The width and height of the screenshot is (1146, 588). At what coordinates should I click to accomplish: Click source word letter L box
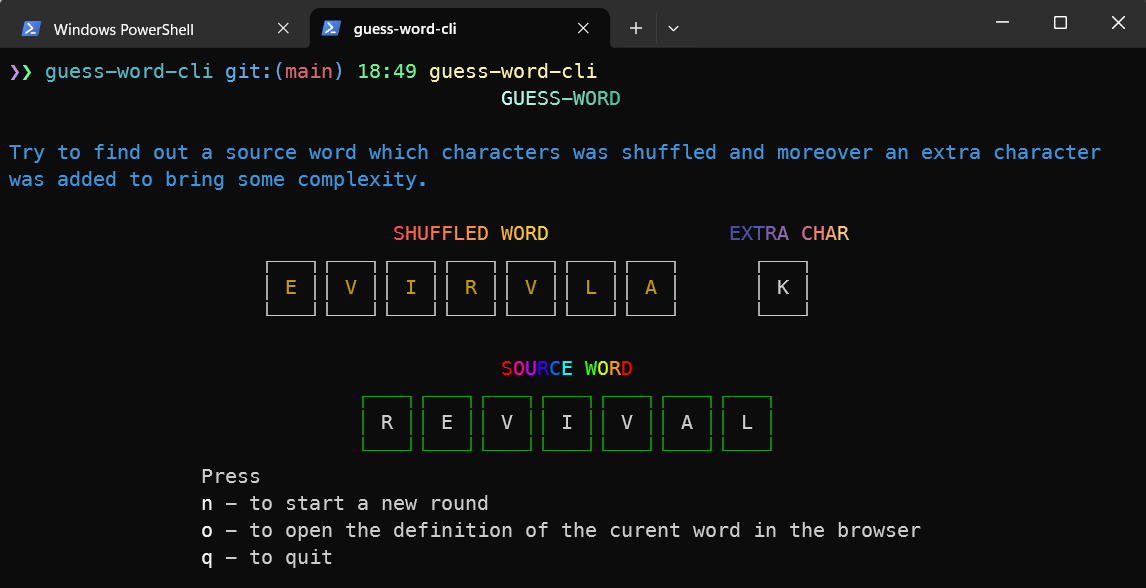746,423
